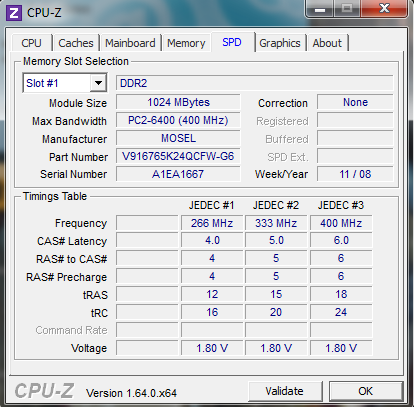This screenshot has width=414, height=407.
Task: Click the PC2-6400 (400 MHz) bandwidth value
Action: point(178,120)
